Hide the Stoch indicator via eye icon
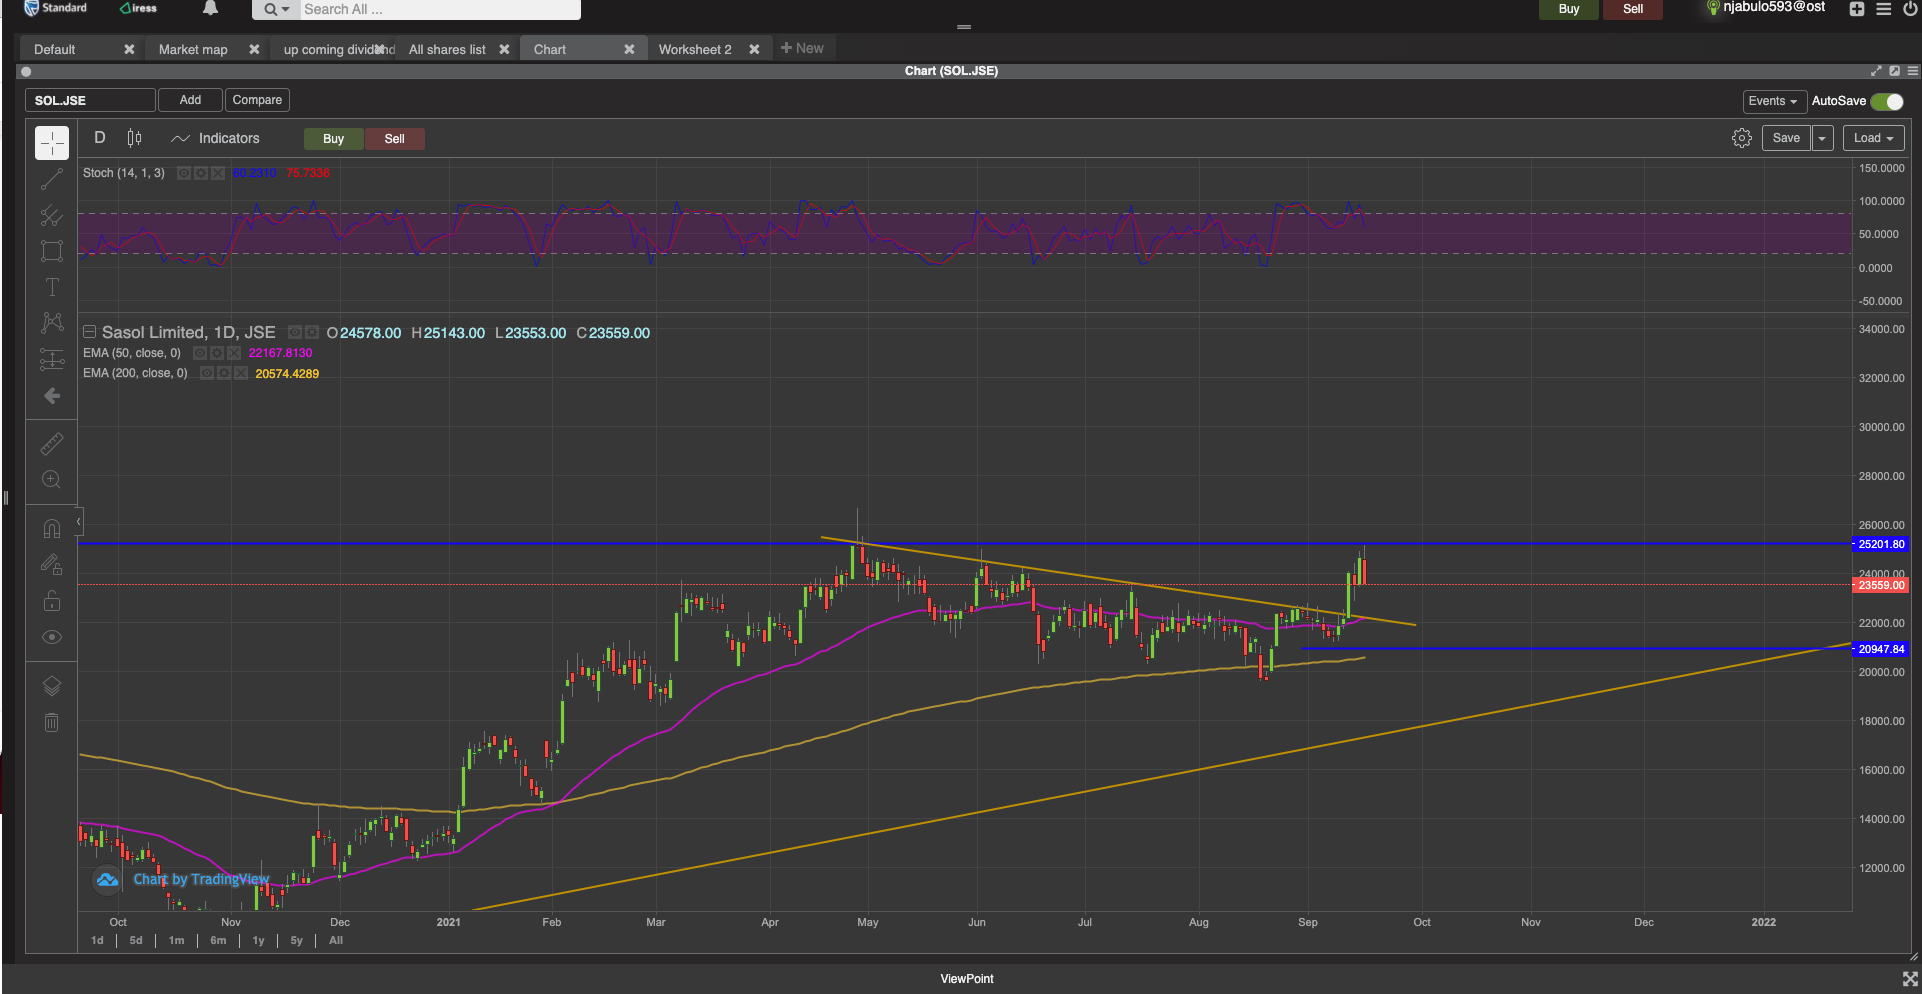Image resolution: width=1922 pixels, height=994 pixels. coord(185,173)
